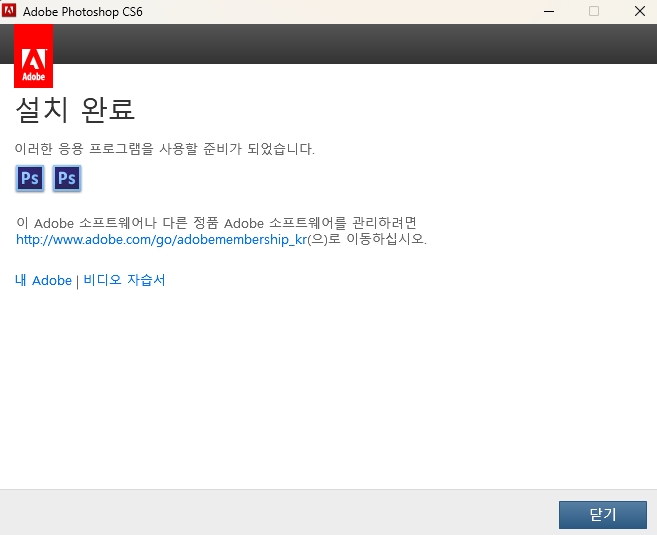Viewport: 657px width, 535px height.
Task: Click the title bar Adobe icon
Action: 9,11
